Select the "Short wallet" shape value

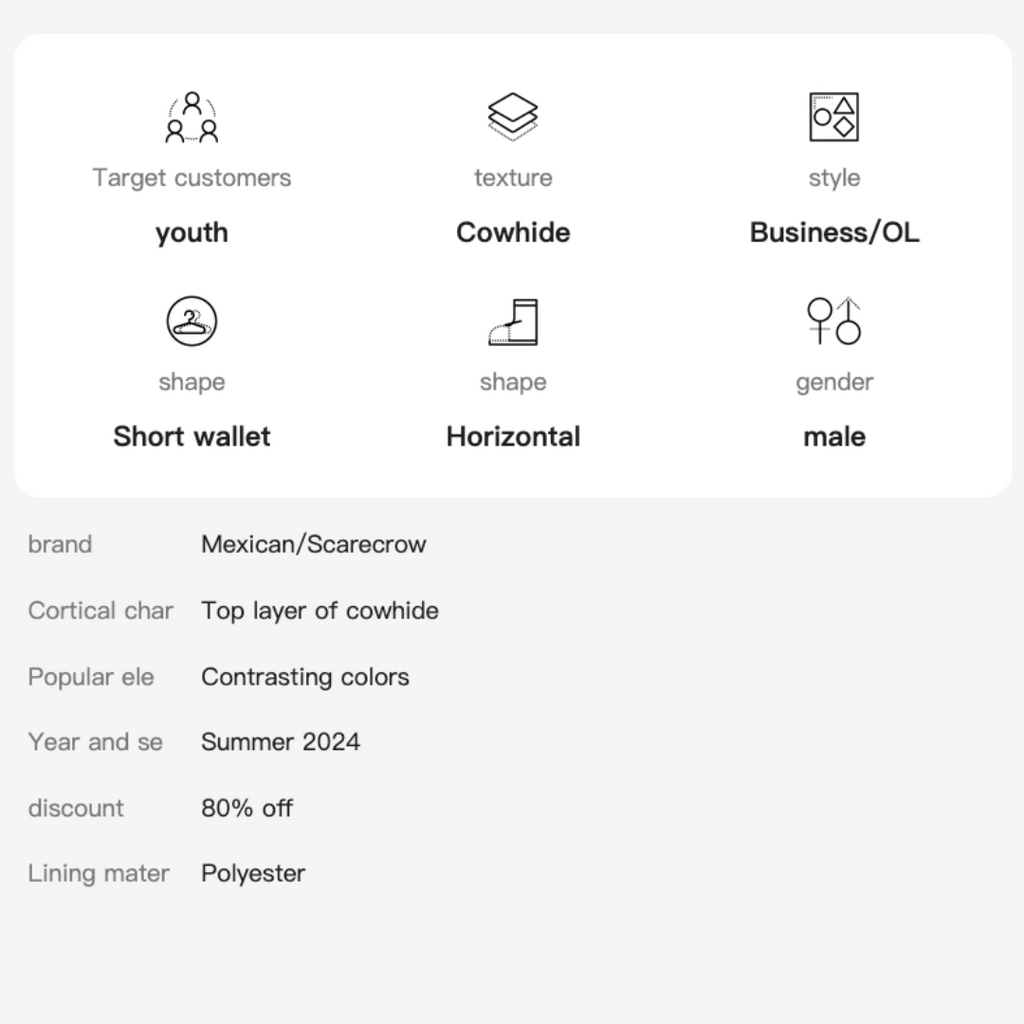pos(192,437)
